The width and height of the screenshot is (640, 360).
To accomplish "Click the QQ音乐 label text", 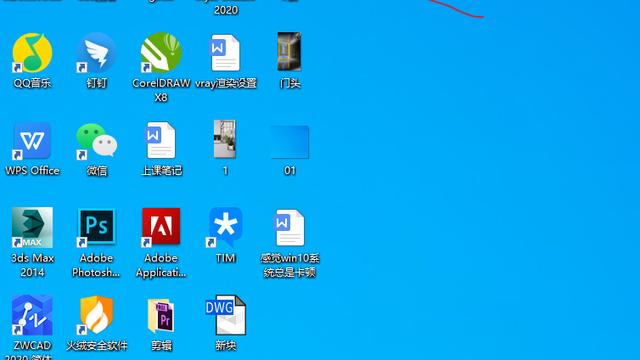I will [x=32, y=83].
